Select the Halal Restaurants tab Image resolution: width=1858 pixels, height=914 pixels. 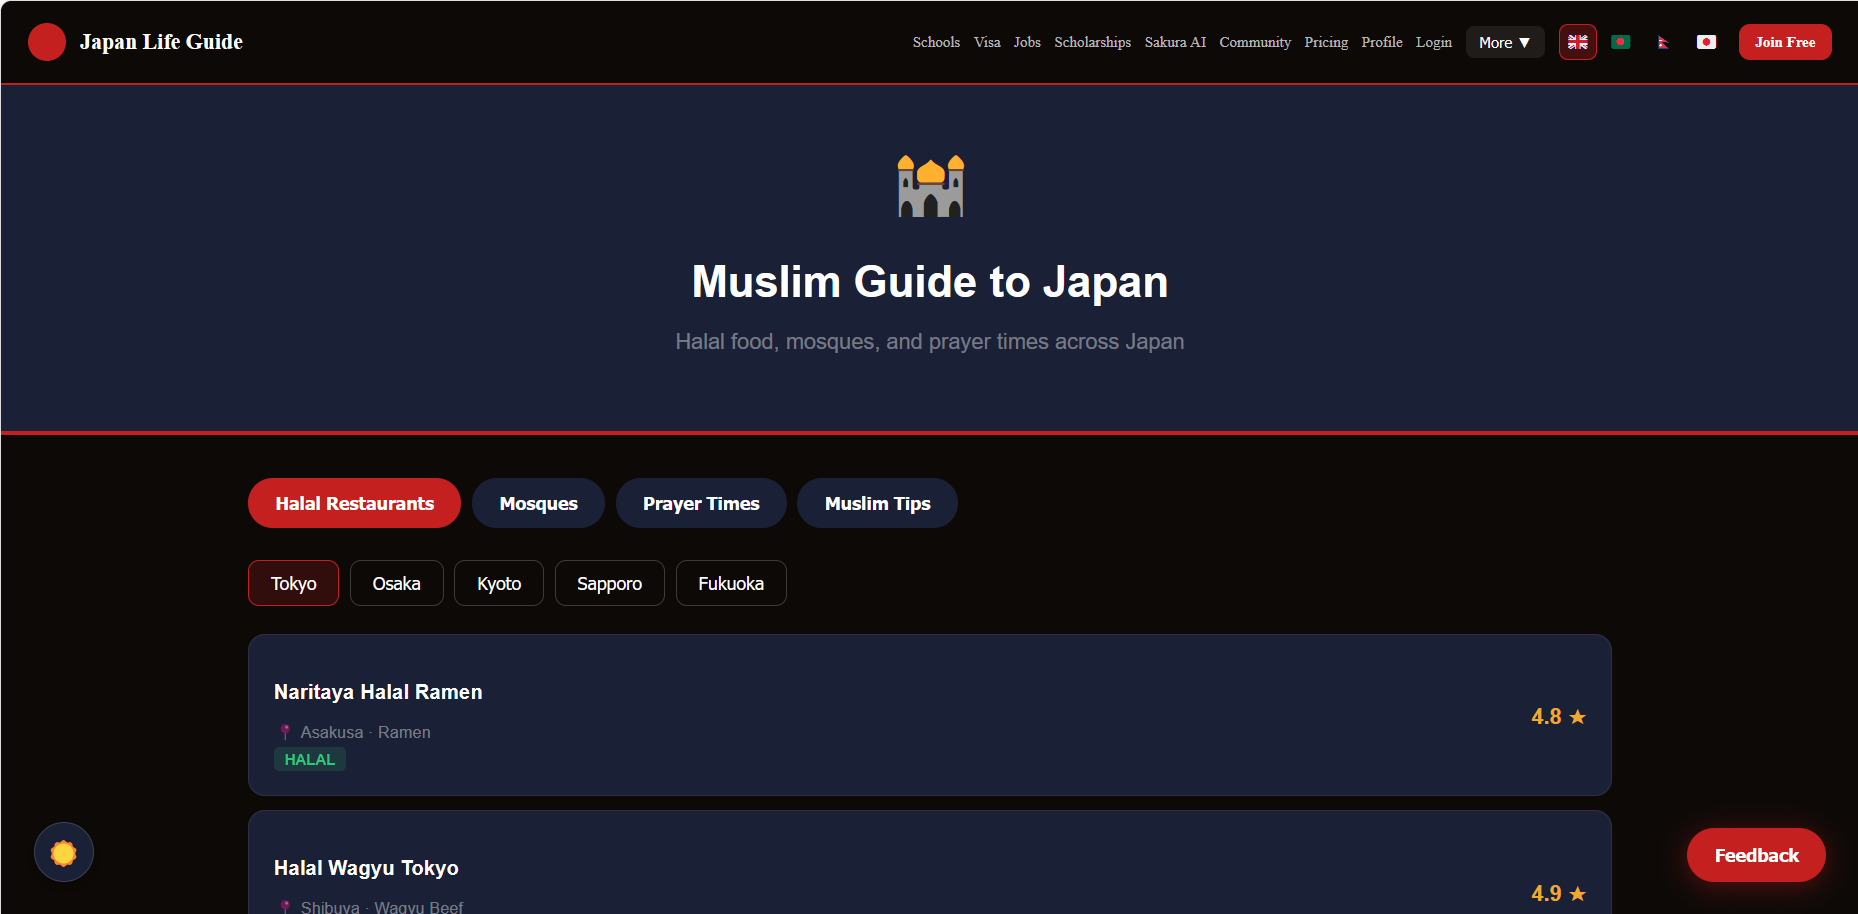[354, 503]
